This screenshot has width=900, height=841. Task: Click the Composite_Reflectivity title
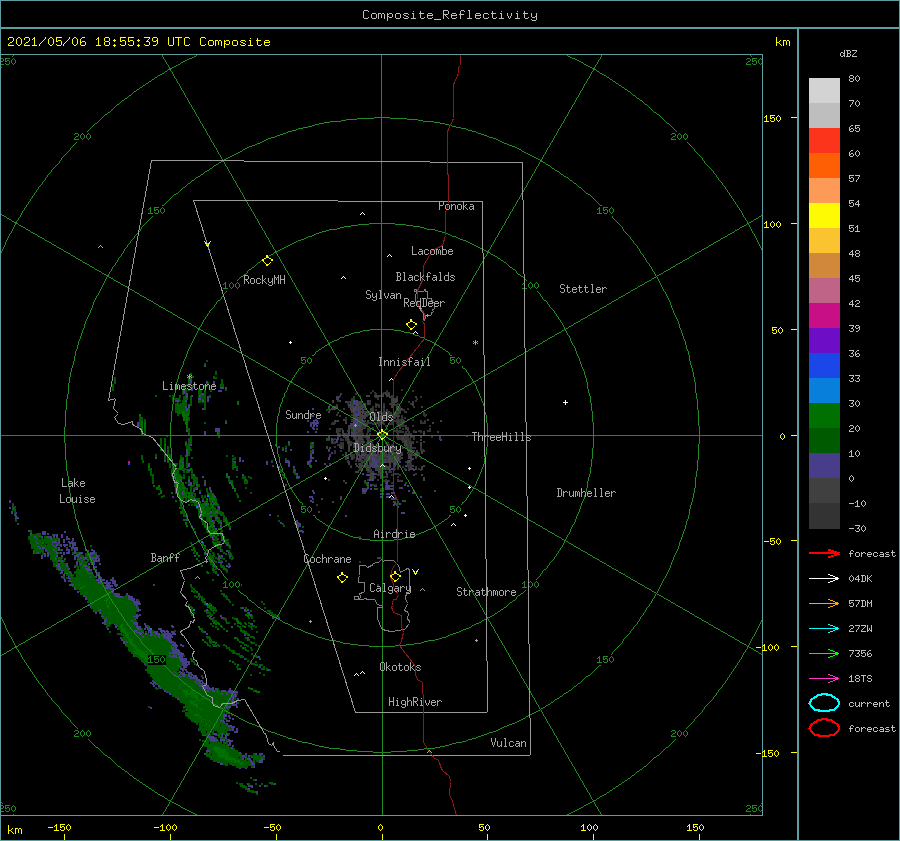450,15
